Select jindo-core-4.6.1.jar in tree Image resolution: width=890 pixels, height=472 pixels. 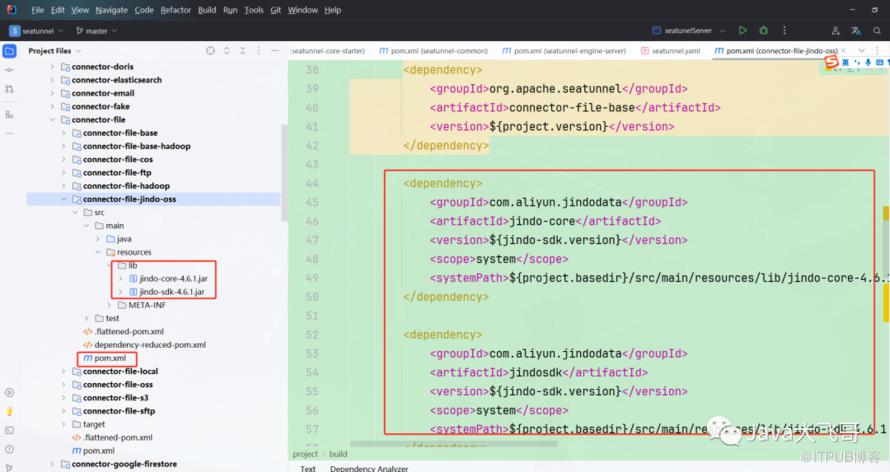(x=172, y=278)
